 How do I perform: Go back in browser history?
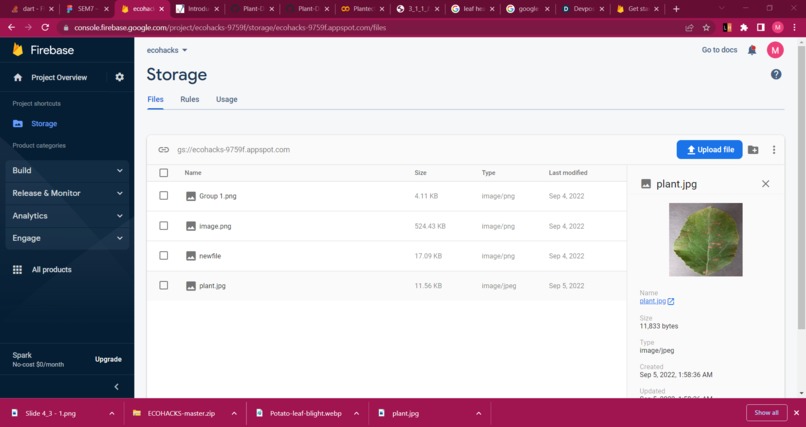click(11, 28)
